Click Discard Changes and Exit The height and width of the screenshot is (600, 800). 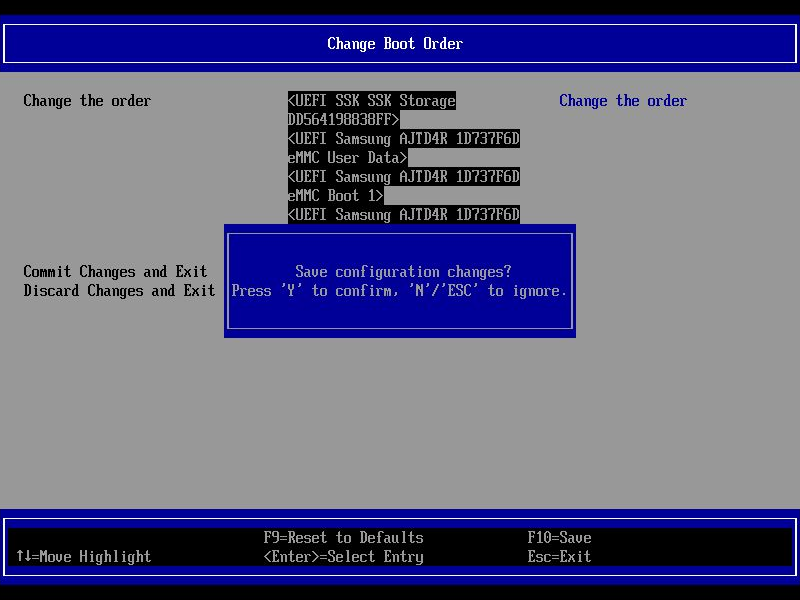pyautogui.click(x=119, y=290)
